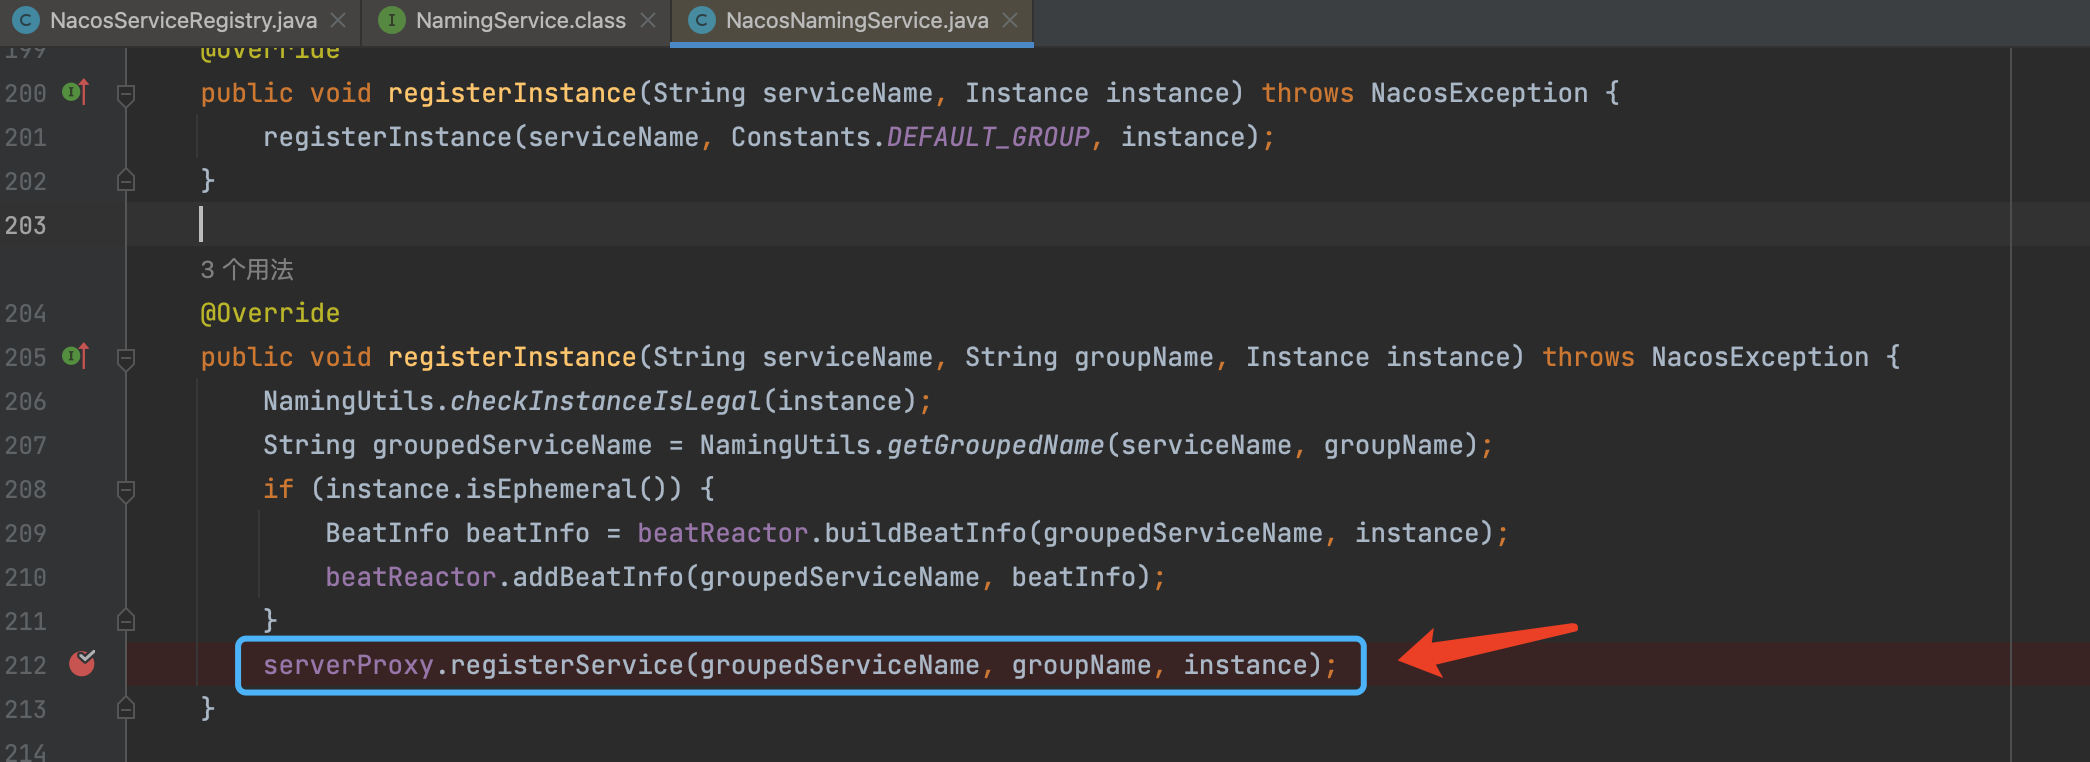Click getGroupedName on line 207
Image resolution: width=2090 pixels, height=762 pixels.
[x=996, y=445]
